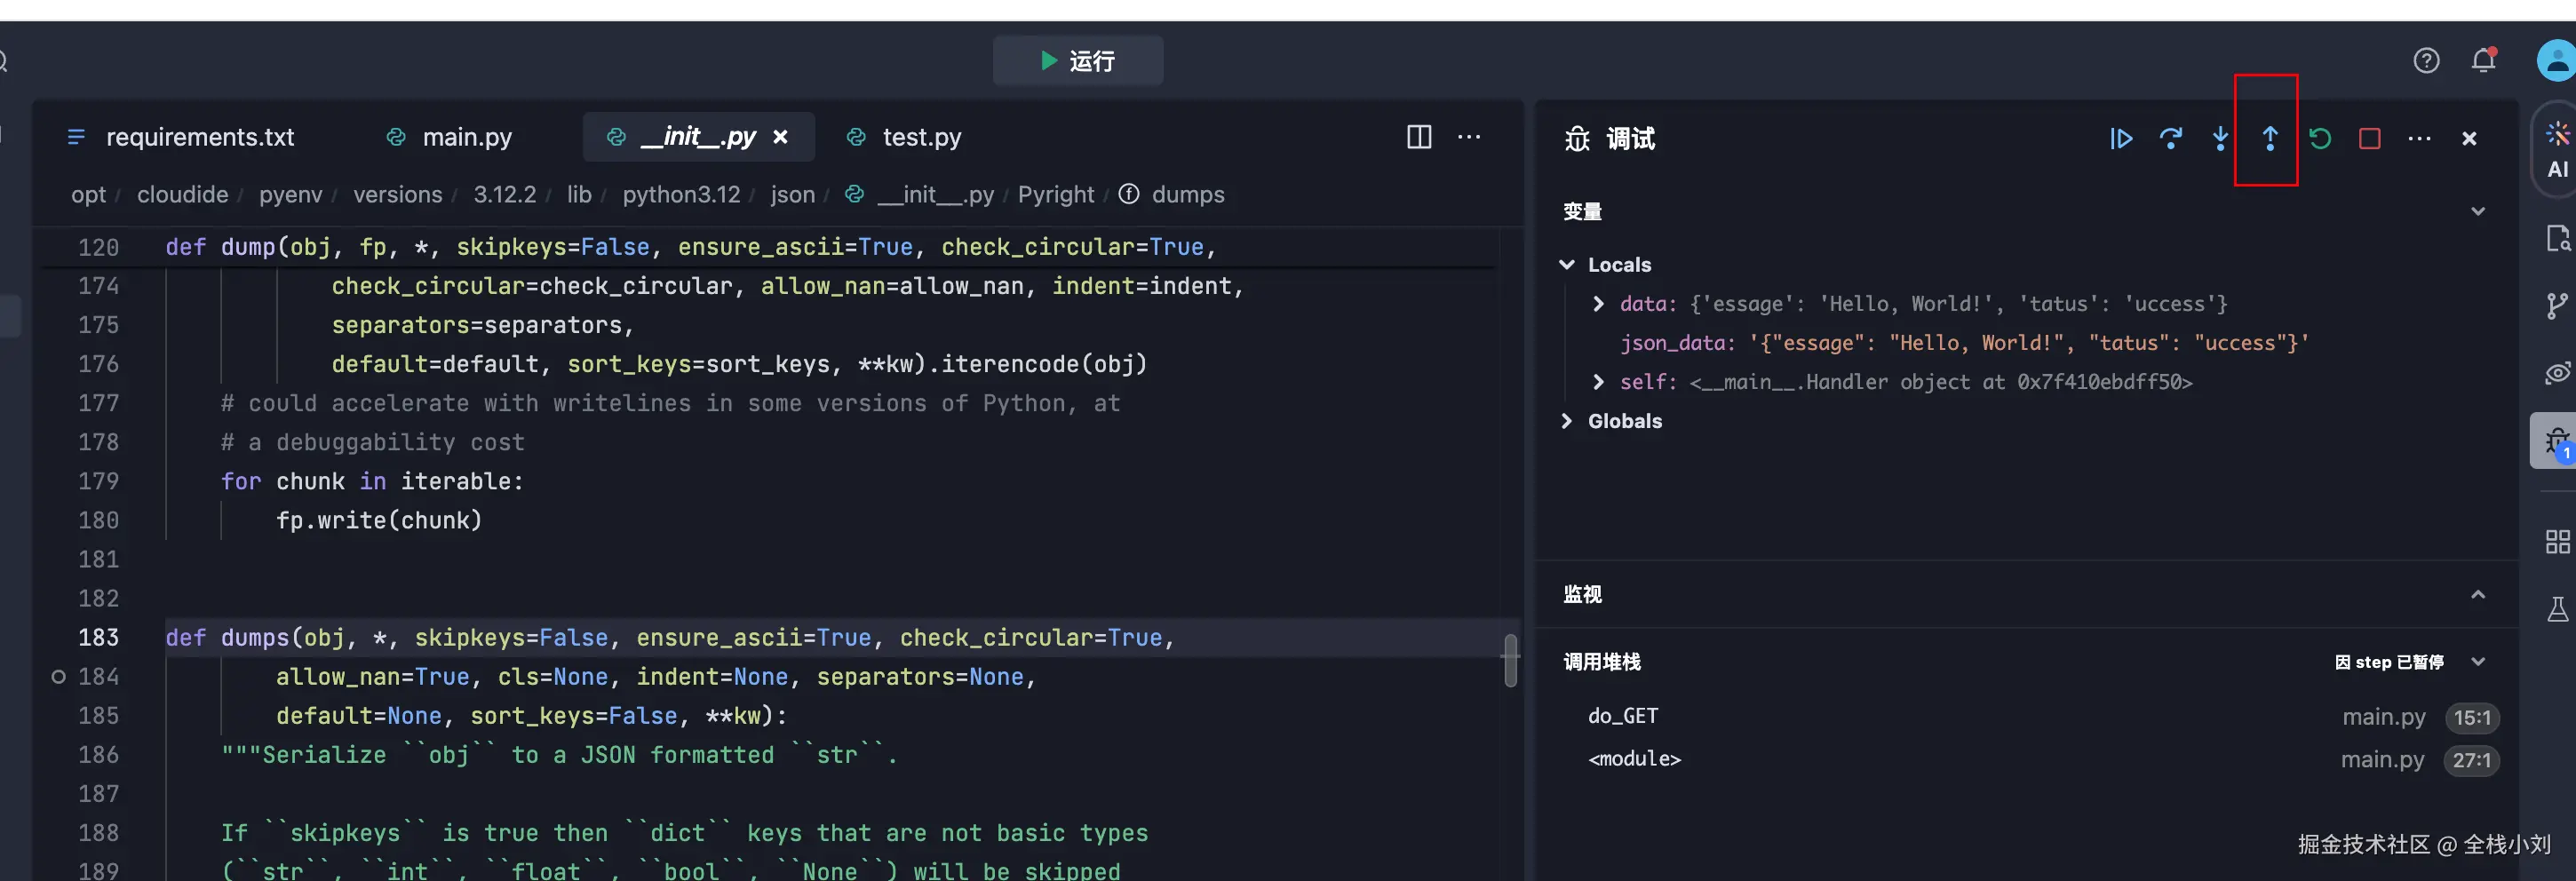
Task: Collapse the Locals variables group
Action: coord(1567,265)
